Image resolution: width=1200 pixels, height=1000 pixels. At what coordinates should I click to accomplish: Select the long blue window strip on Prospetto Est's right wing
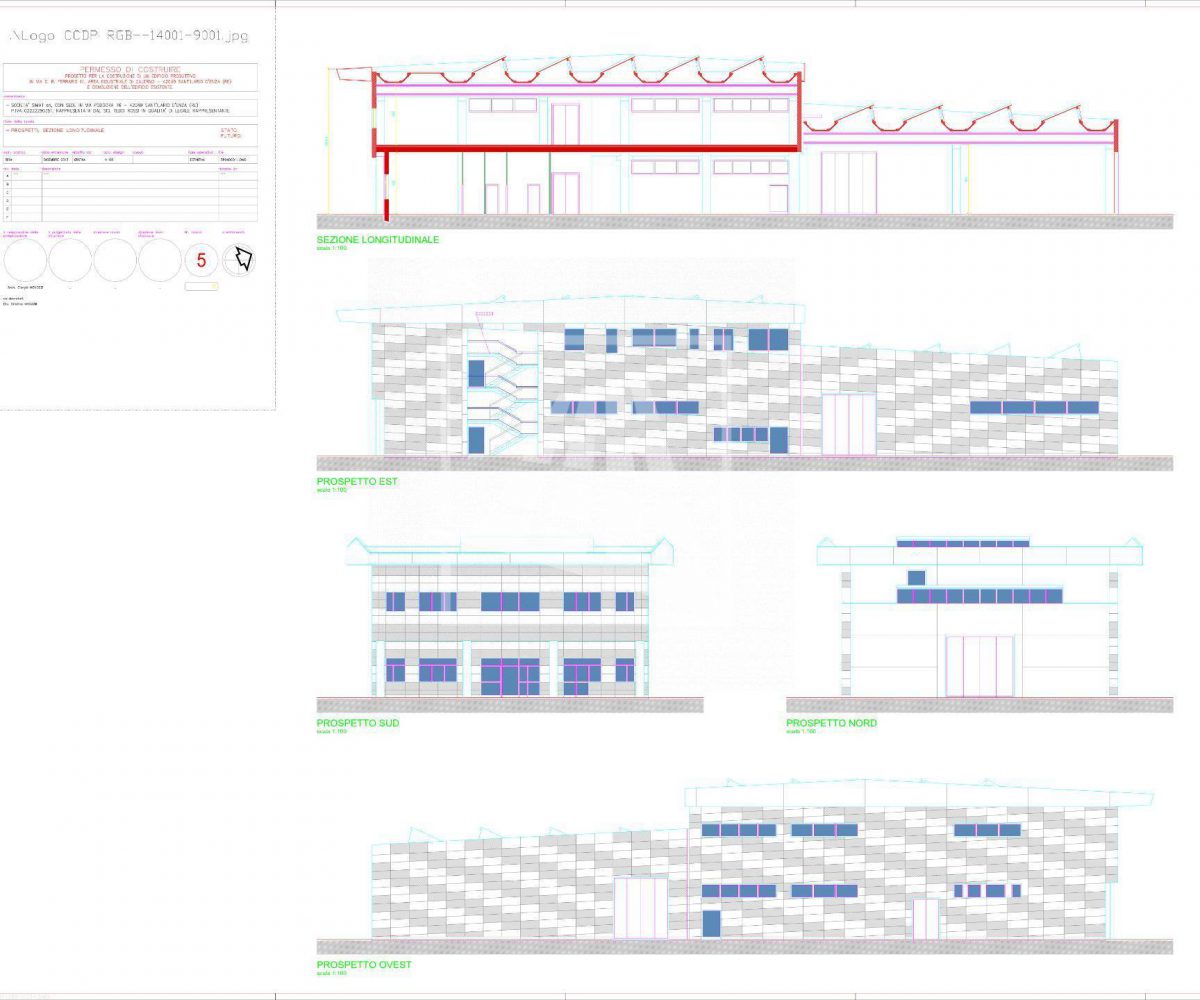click(1033, 407)
